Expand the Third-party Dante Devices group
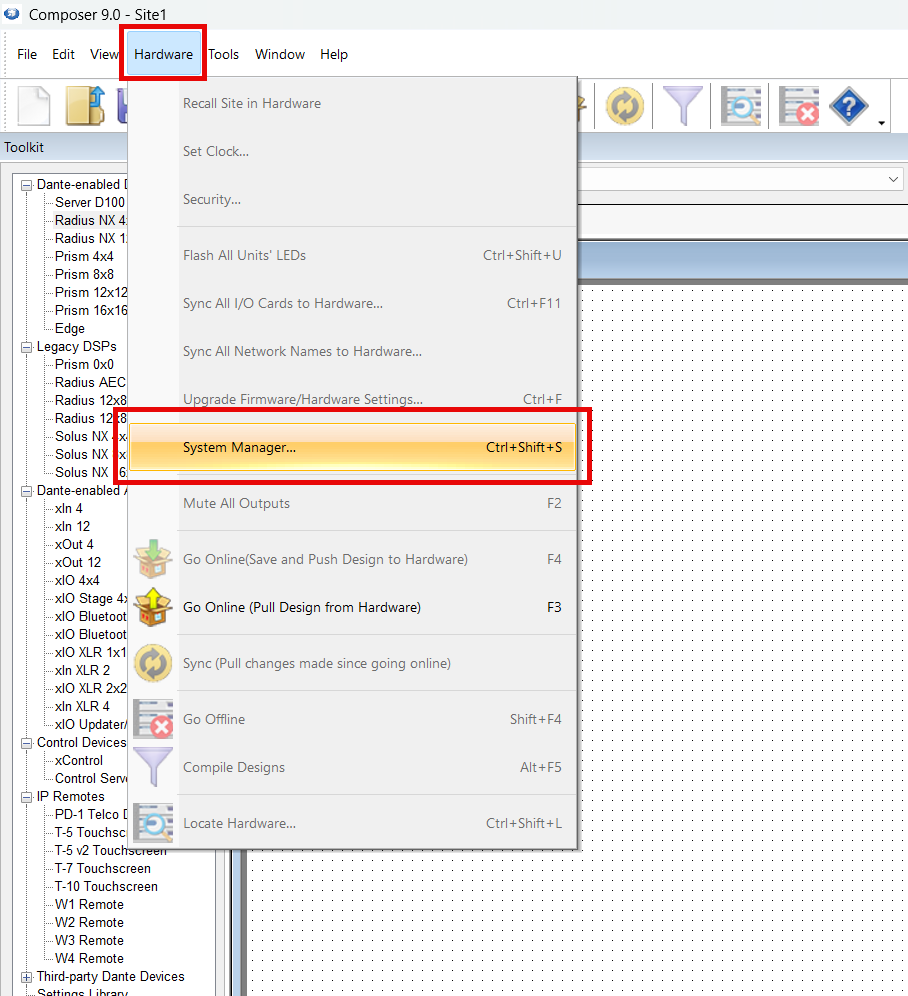 pos(27,978)
